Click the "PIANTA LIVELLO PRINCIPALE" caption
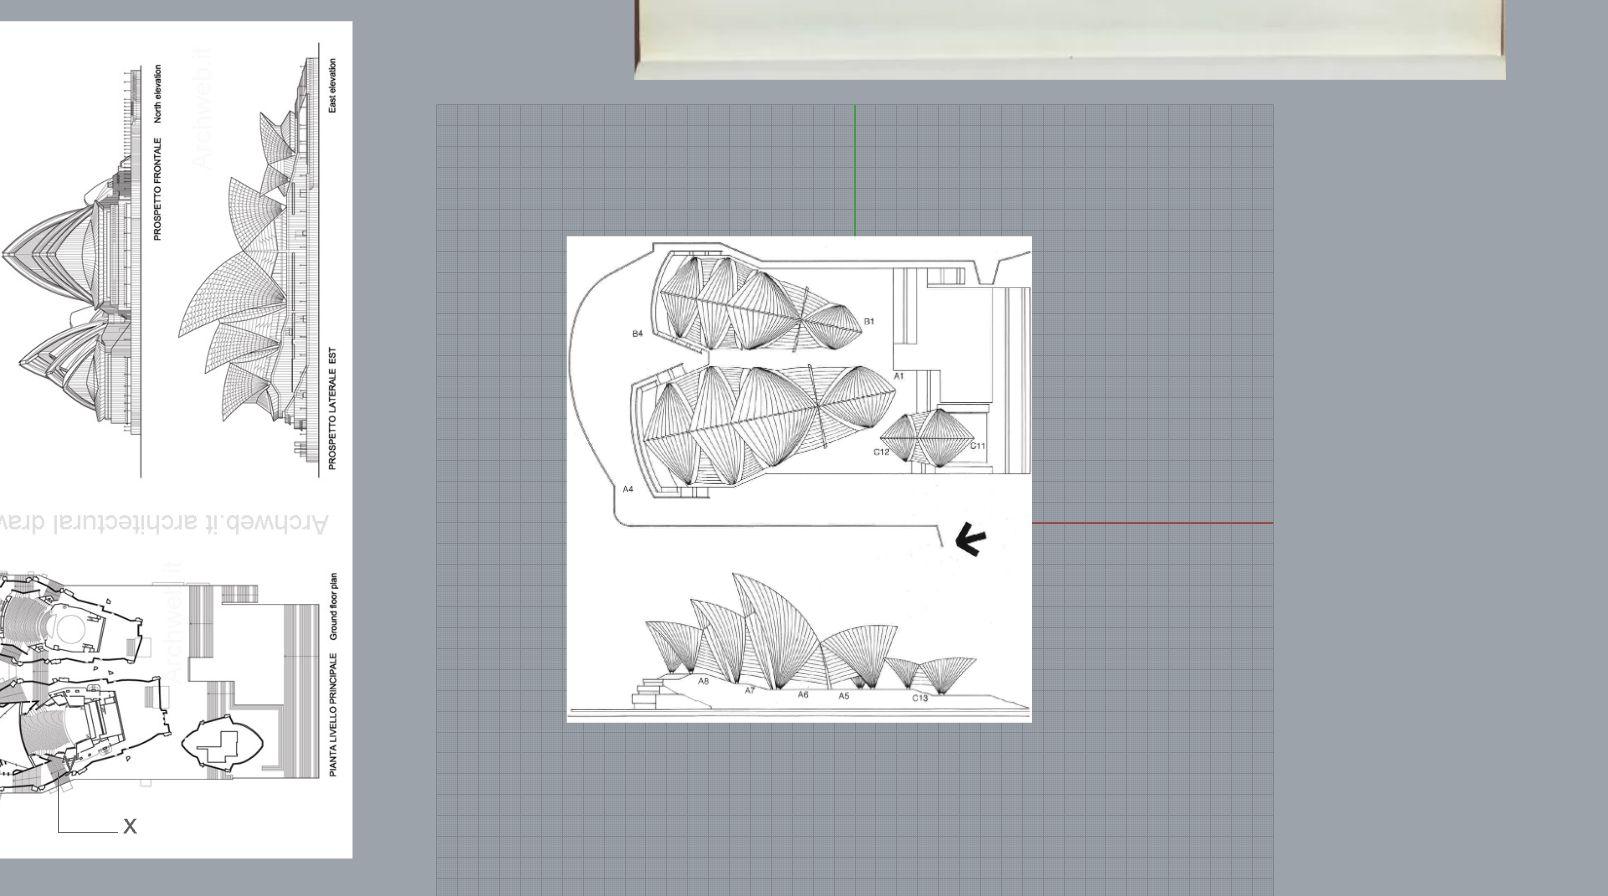The width and height of the screenshot is (1608, 896). pyautogui.click(x=333, y=715)
